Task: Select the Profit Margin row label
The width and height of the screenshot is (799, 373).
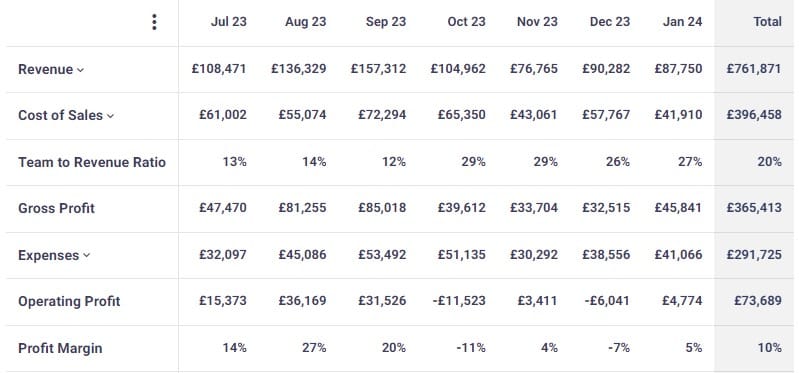Action: 60,349
